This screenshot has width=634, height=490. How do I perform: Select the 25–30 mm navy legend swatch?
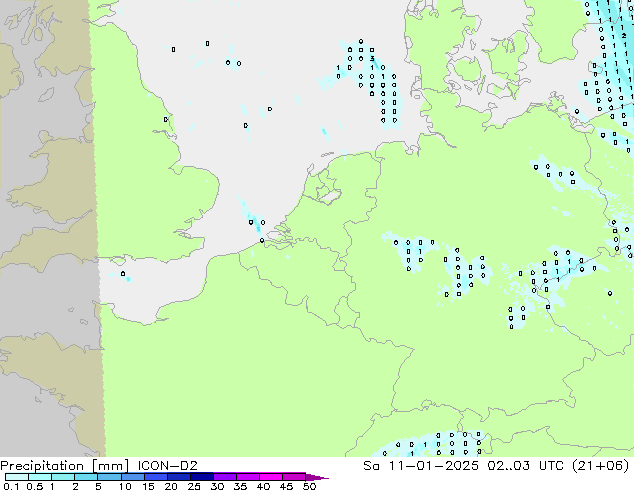202,477
